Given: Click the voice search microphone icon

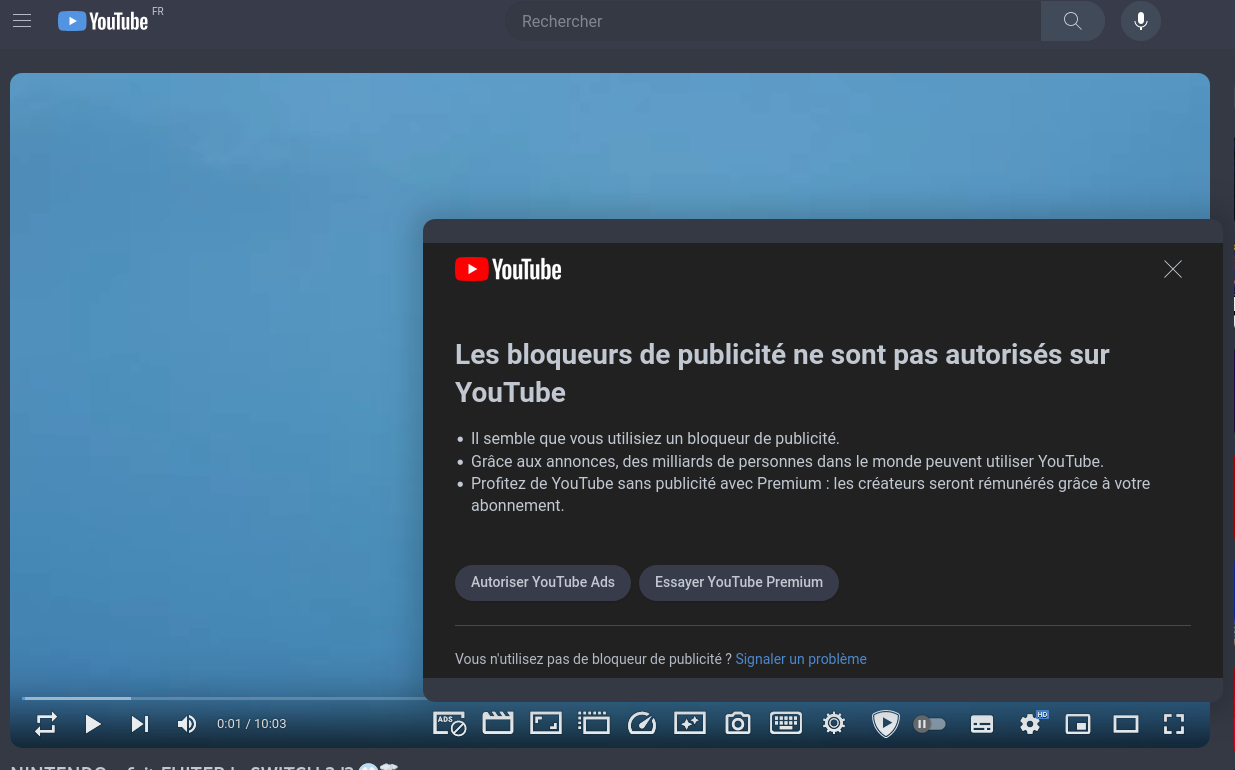Looking at the screenshot, I should click(1140, 21).
